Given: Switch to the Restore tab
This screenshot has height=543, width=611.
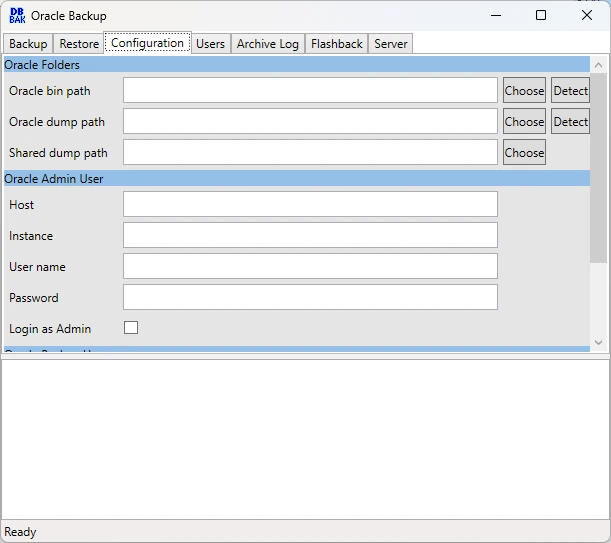Looking at the screenshot, I should pos(79,44).
